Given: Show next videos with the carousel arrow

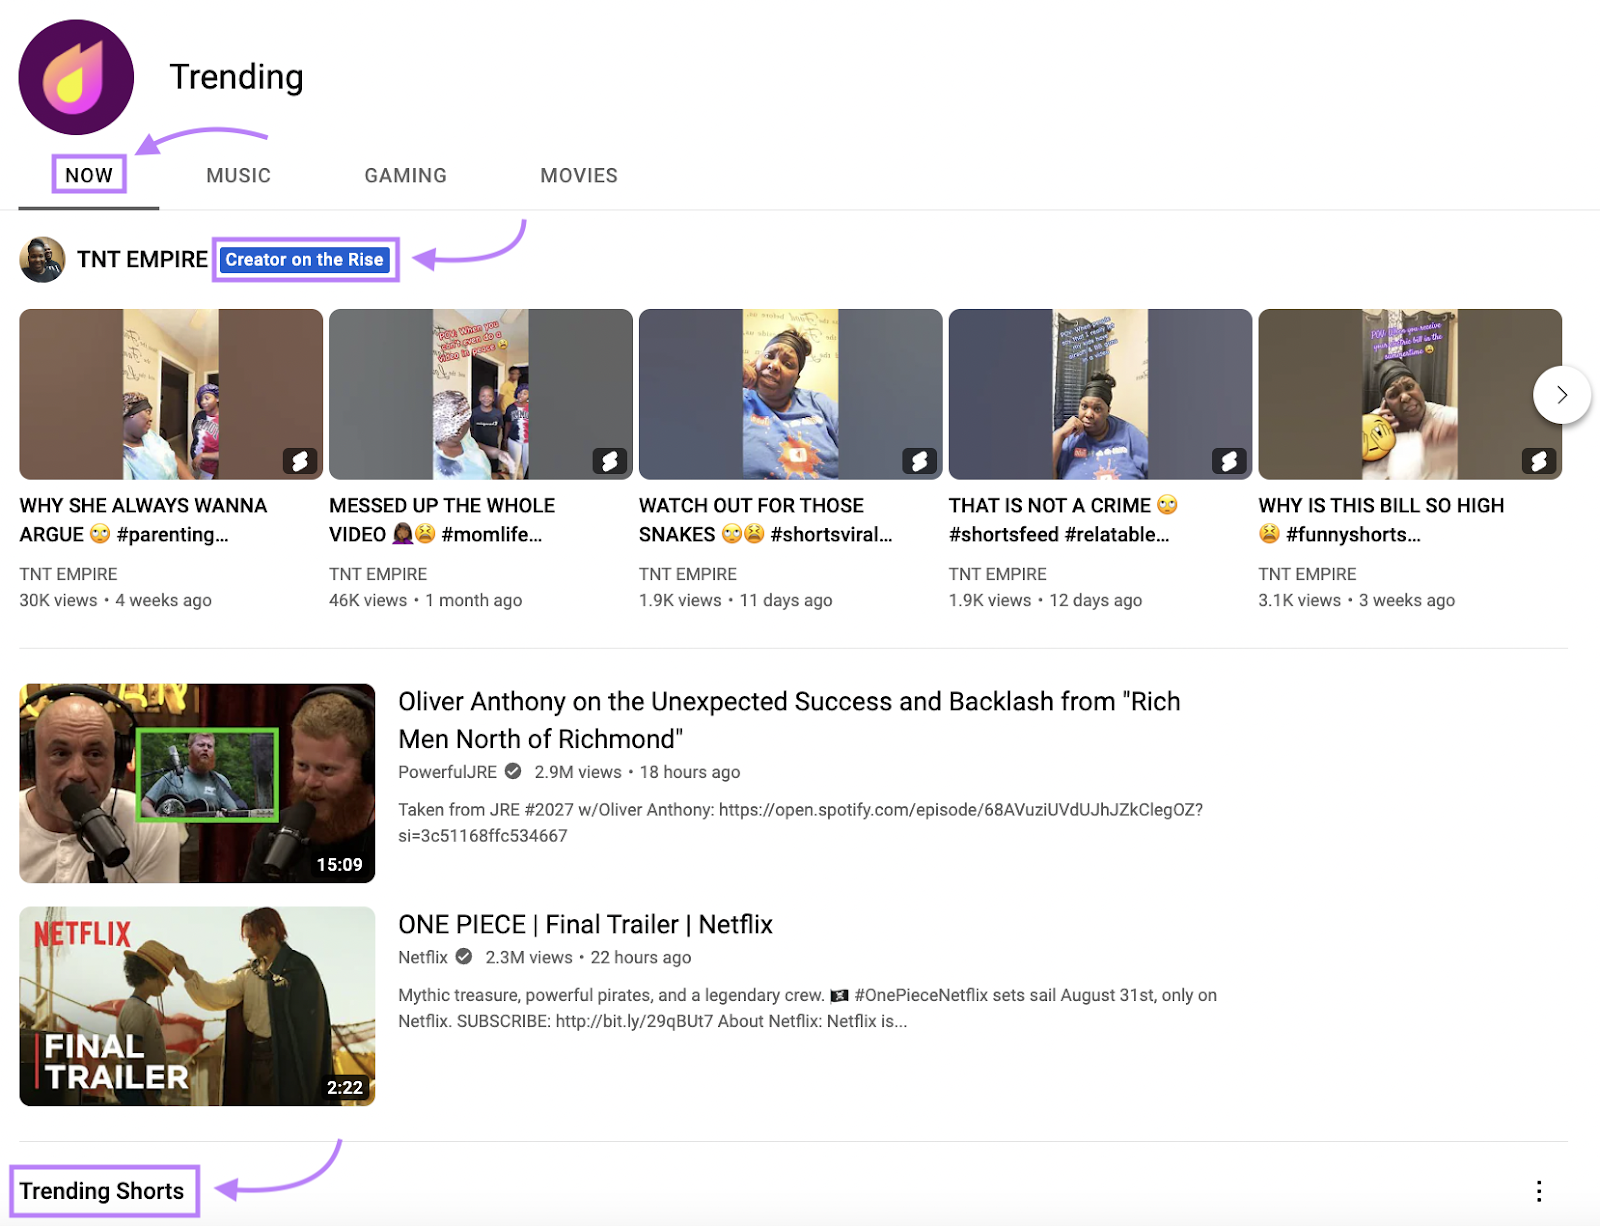Looking at the screenshot, I should coord(1561,395).
